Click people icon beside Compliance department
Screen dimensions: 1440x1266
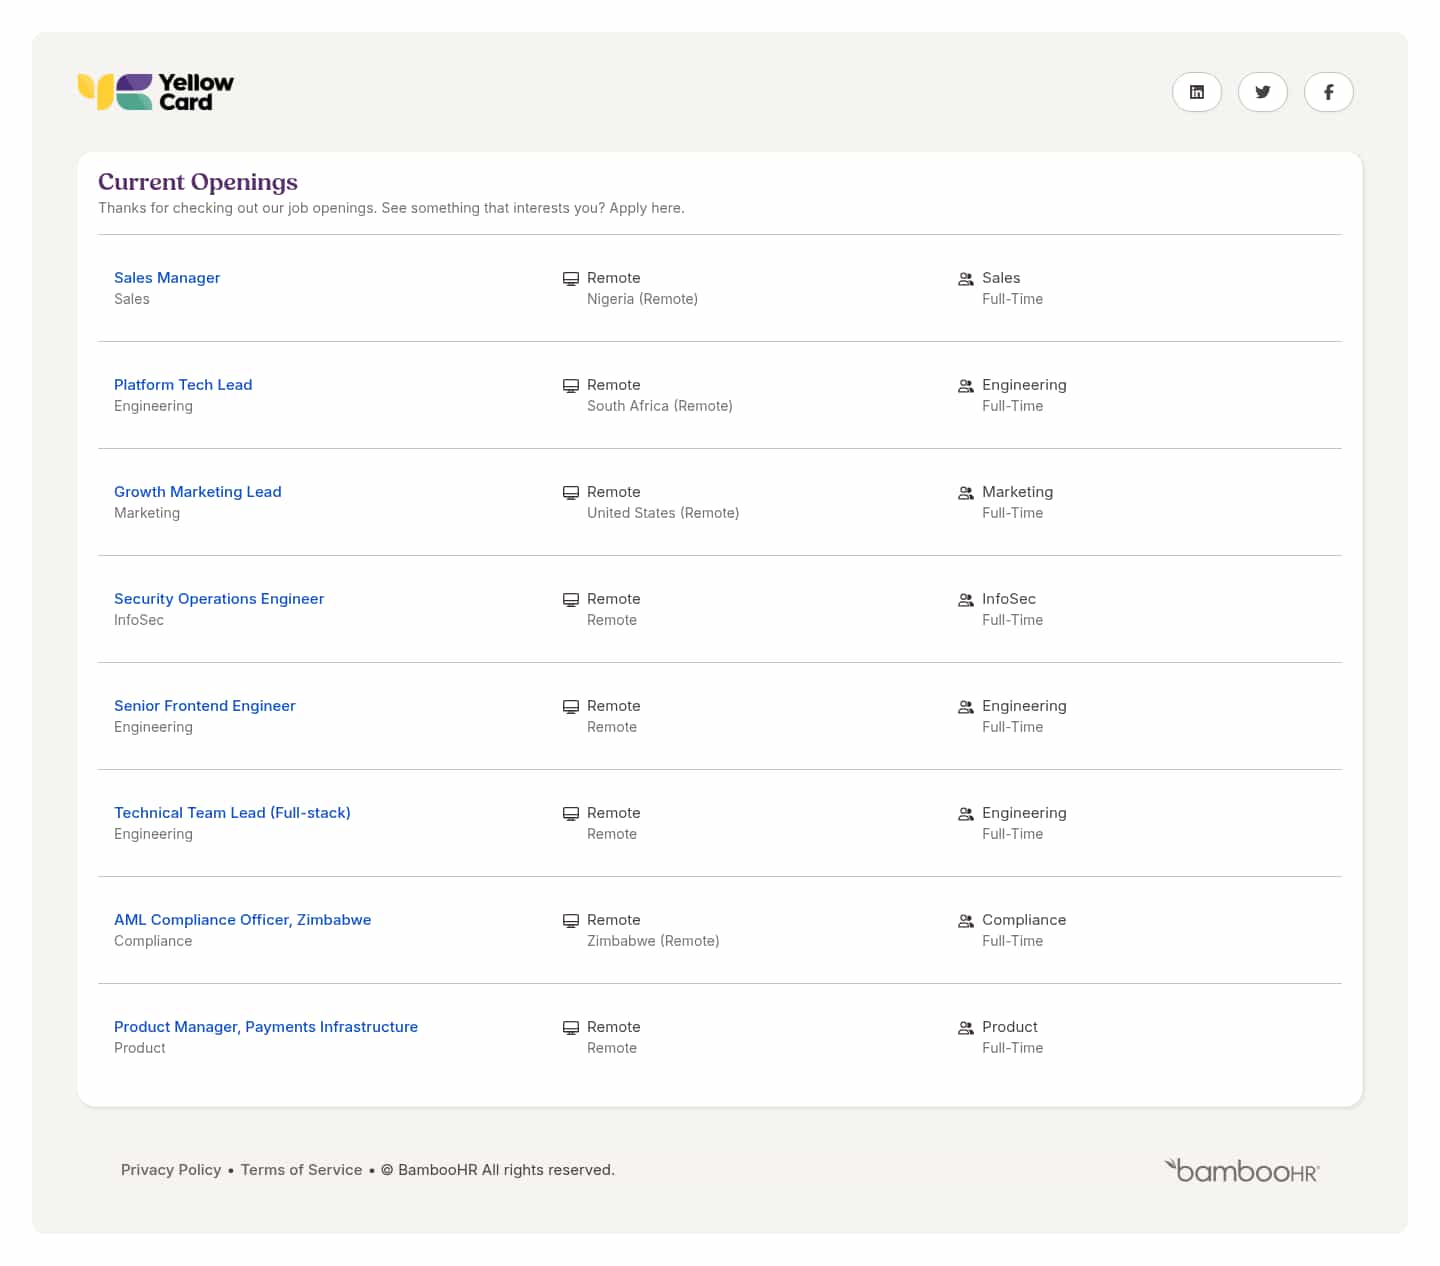tap(966, 921)
